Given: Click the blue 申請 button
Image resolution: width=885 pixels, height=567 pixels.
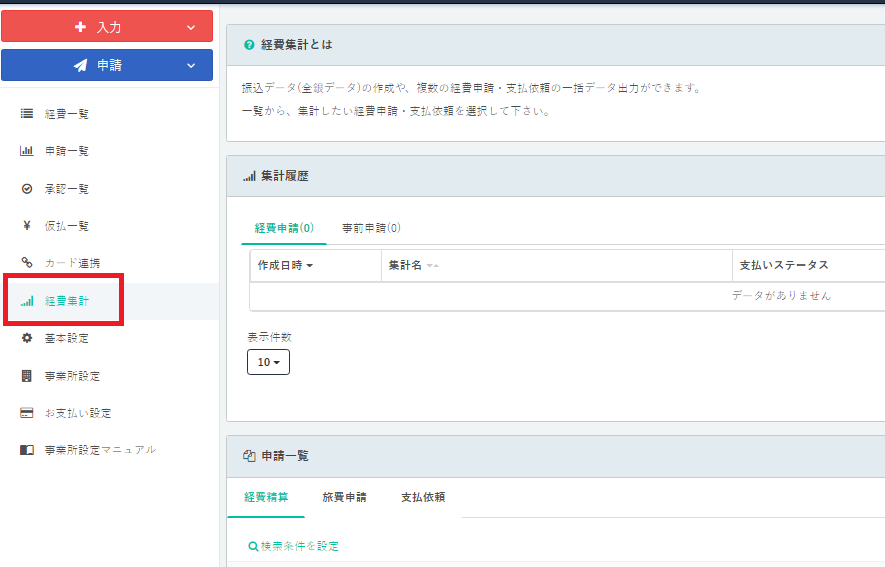Looking at the screenshot, I should click(x=107, y=65).
